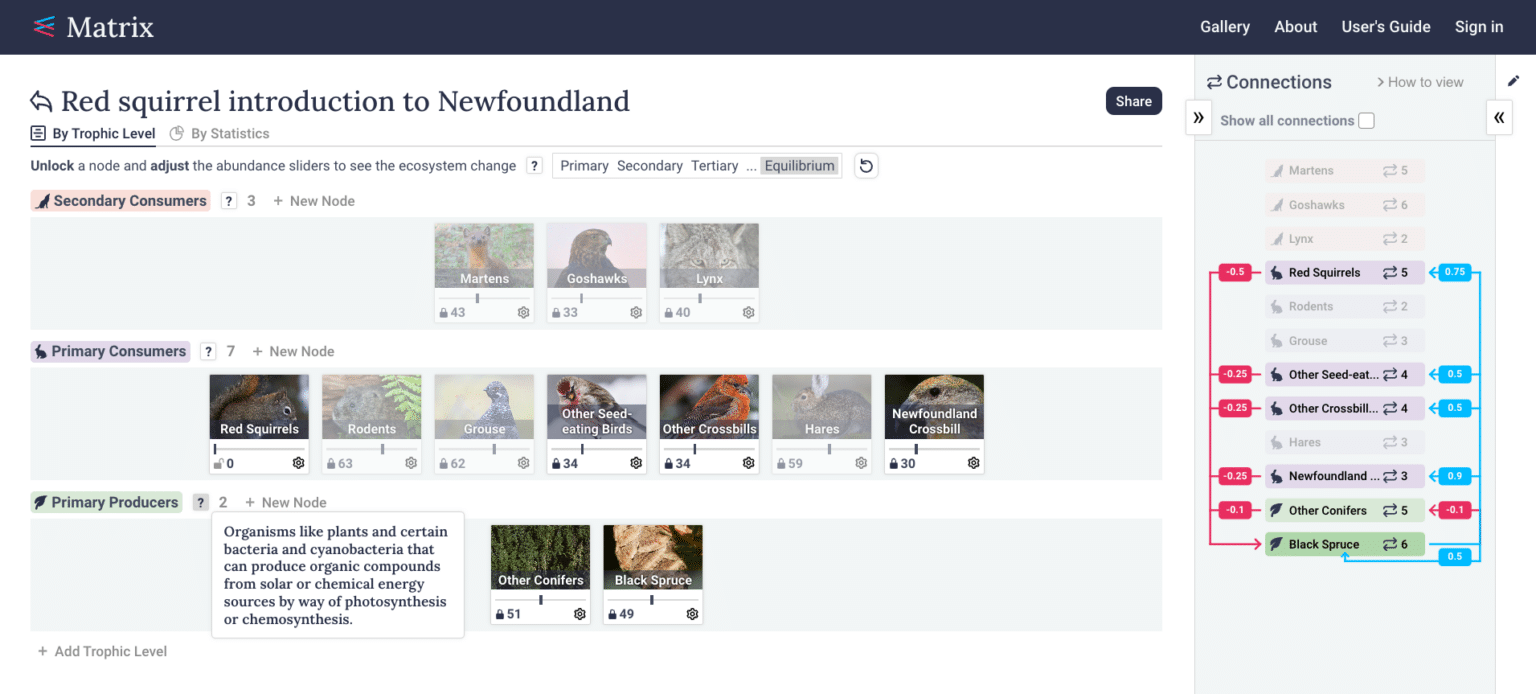This screenshot has height=694, width=1536.
Task: Click the Black Spruce abundance slider
Action: [653, 600]
